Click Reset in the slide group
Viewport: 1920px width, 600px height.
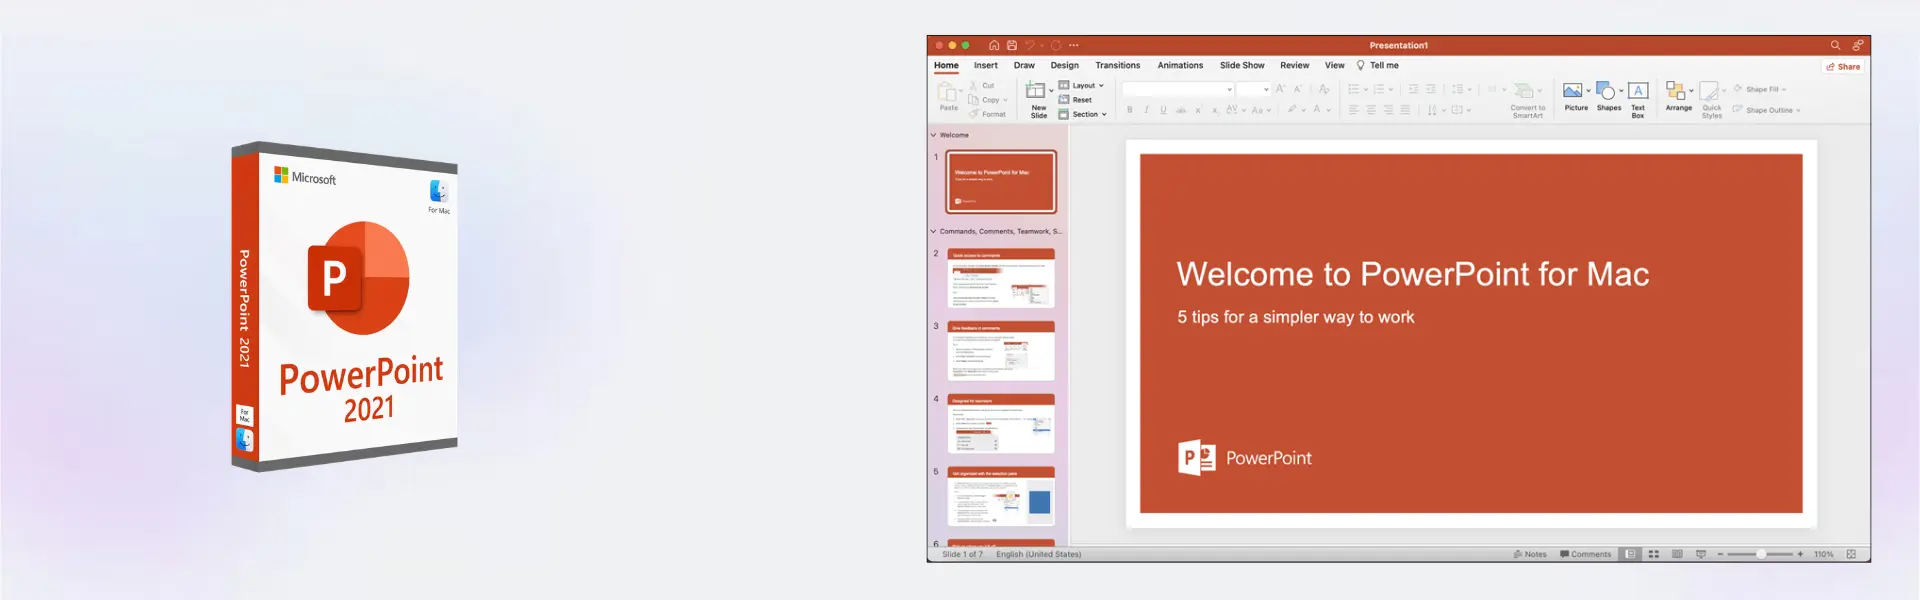[1076, 100]
